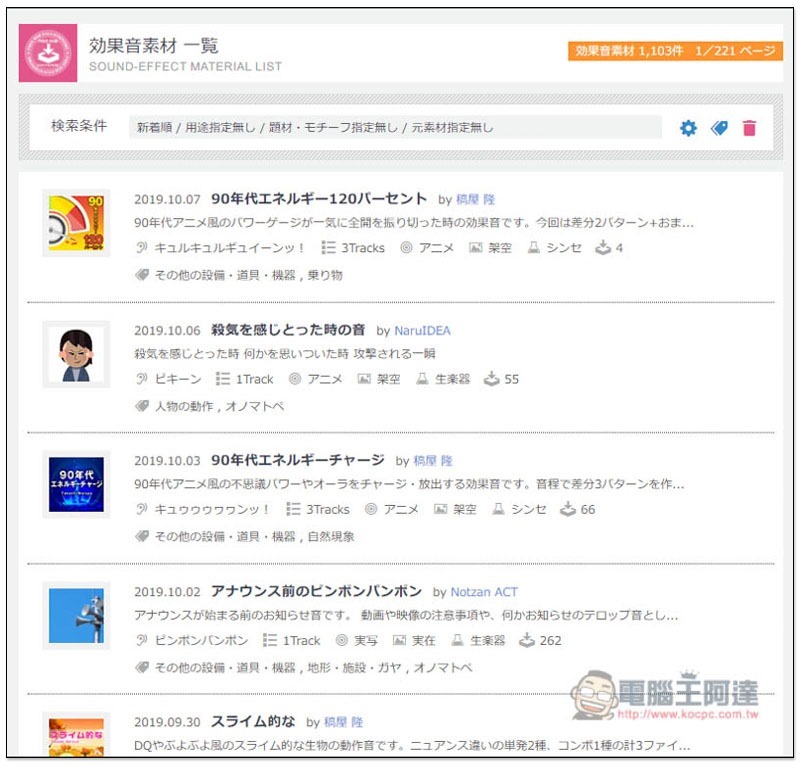800x766 pixels.
Task: Click ear icon beside キュルキュルギュイーンッ！
Action: pyautogui.click(x=141, y=248)
